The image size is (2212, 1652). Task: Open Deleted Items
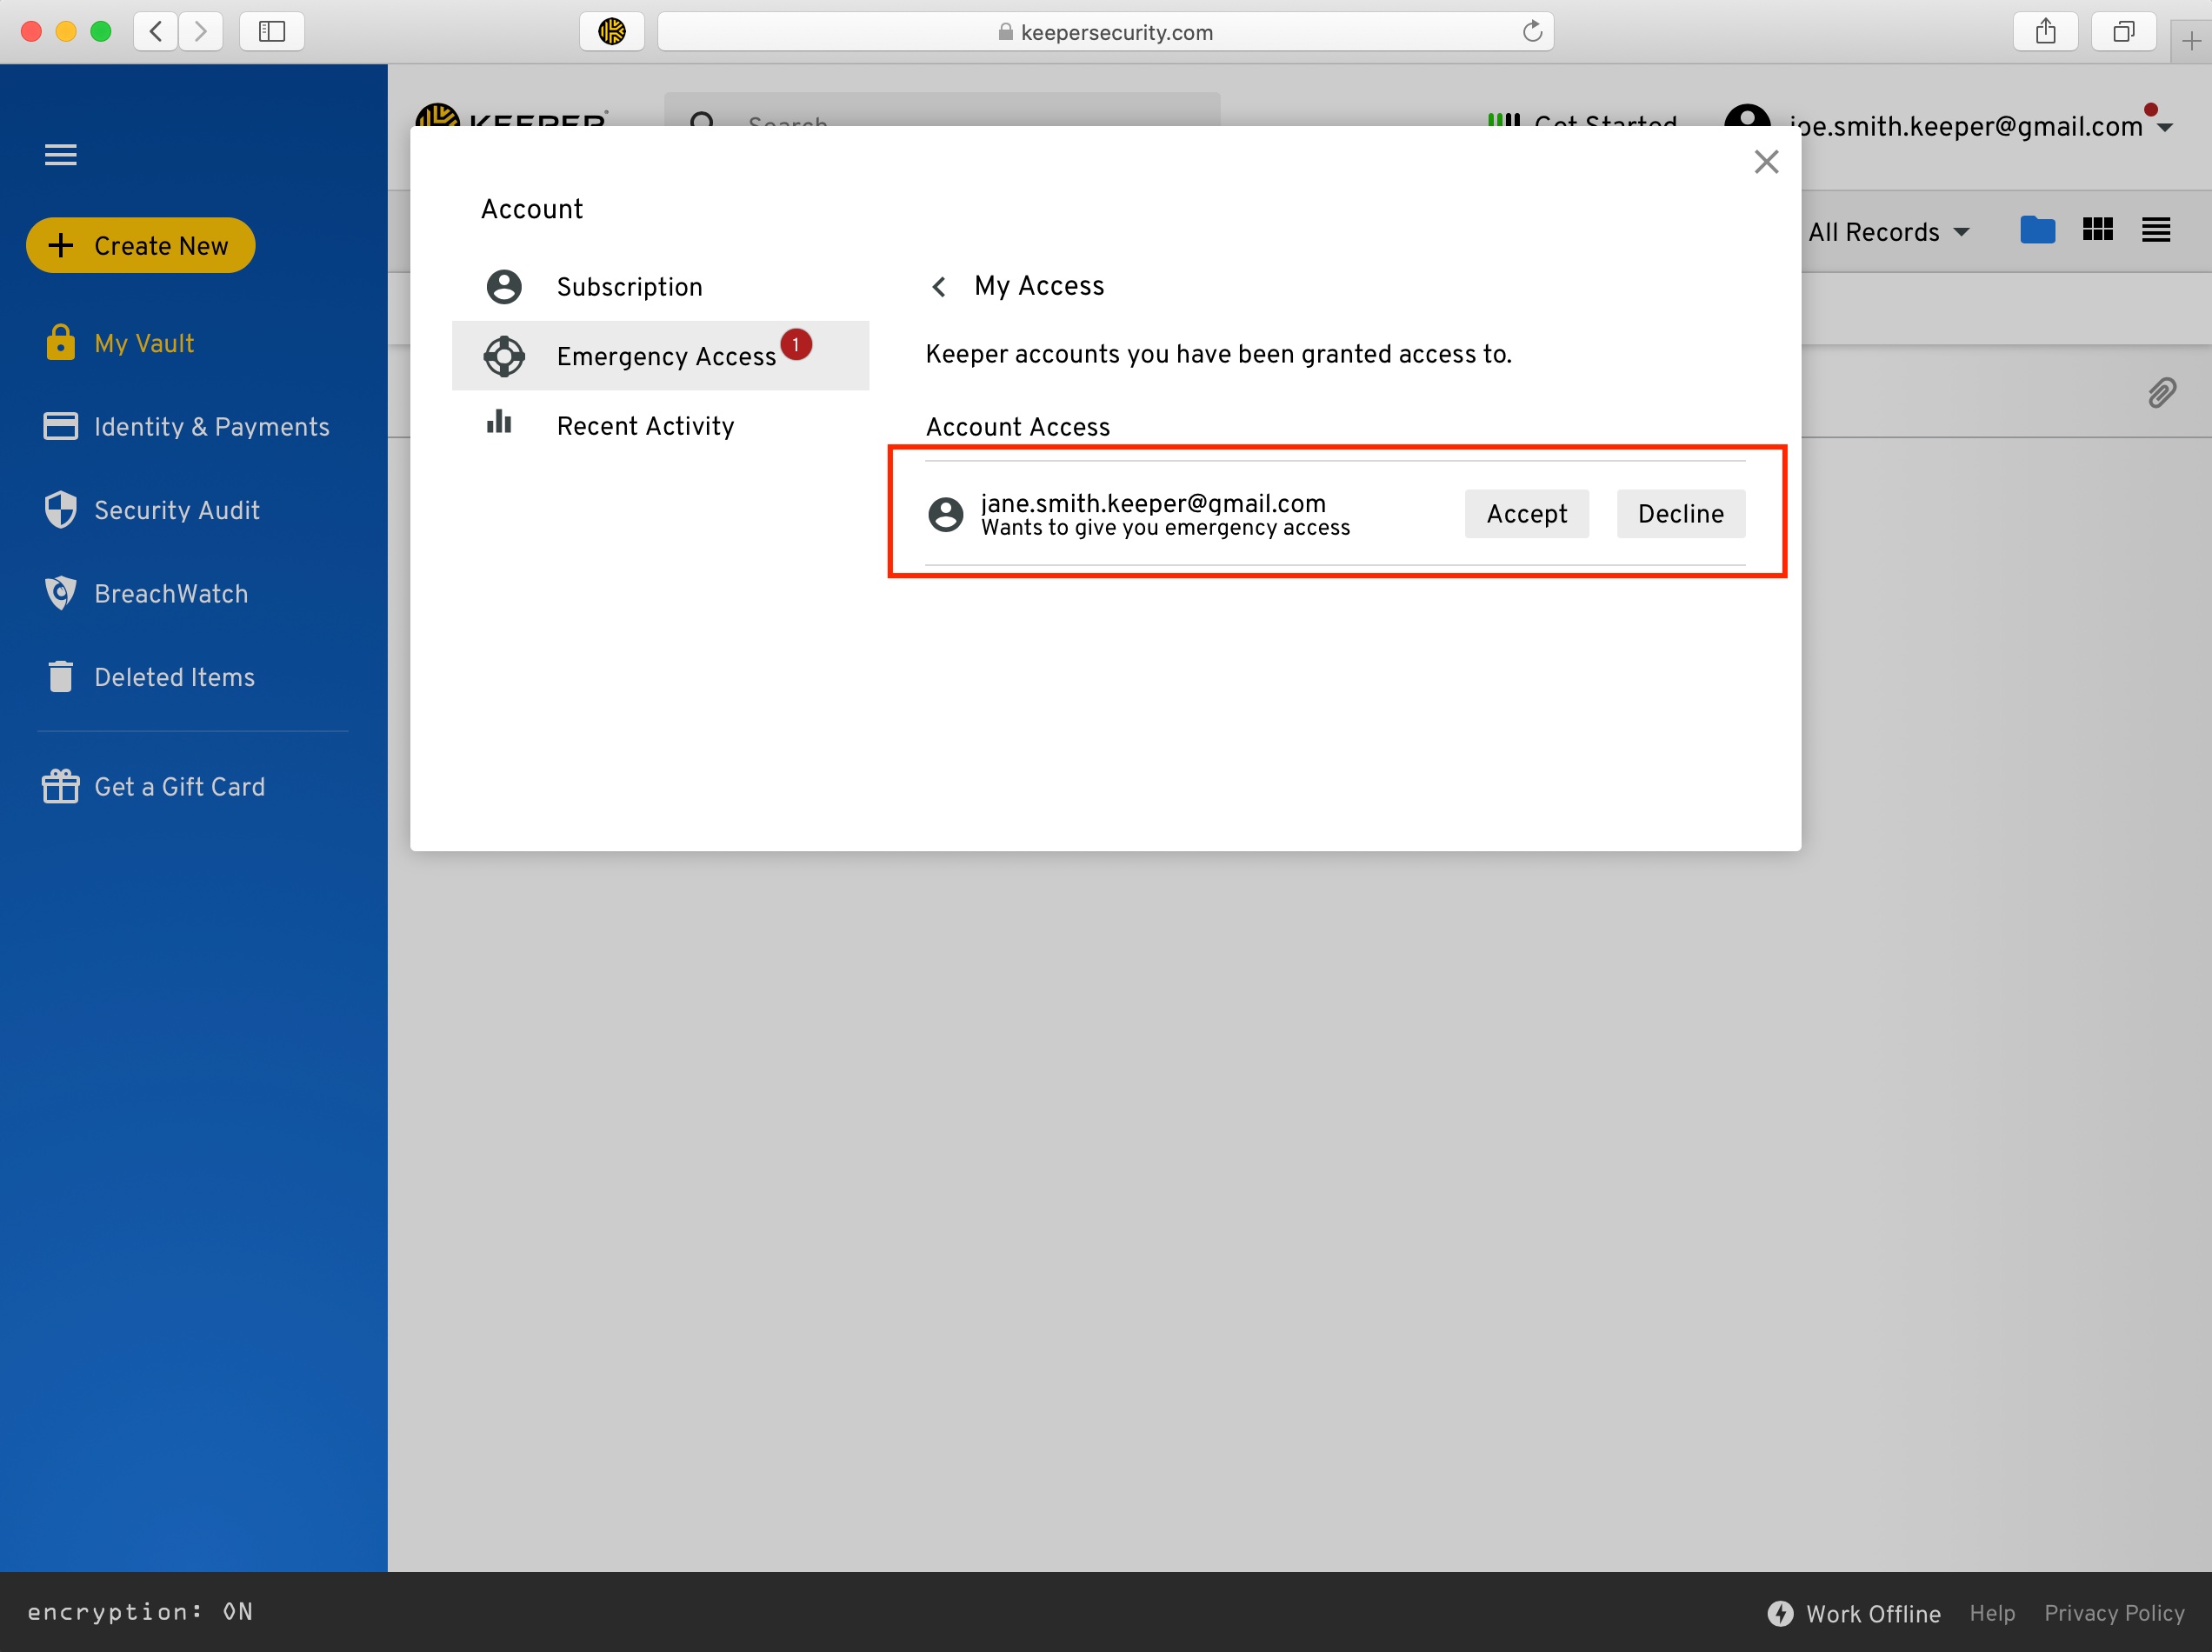tap(174, 677)
